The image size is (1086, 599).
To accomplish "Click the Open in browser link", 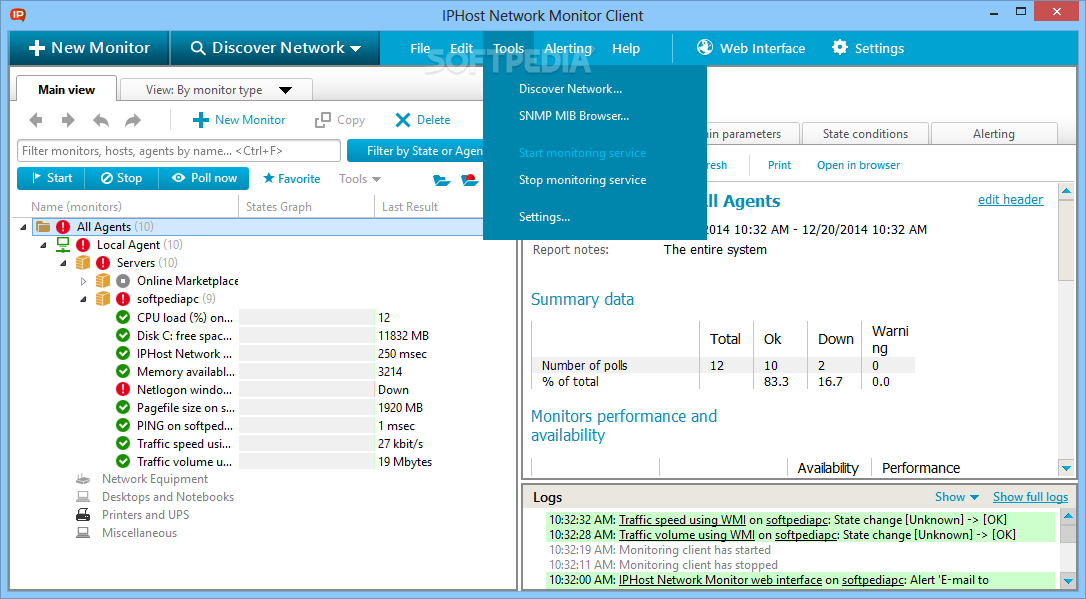I will coord(858,165).
